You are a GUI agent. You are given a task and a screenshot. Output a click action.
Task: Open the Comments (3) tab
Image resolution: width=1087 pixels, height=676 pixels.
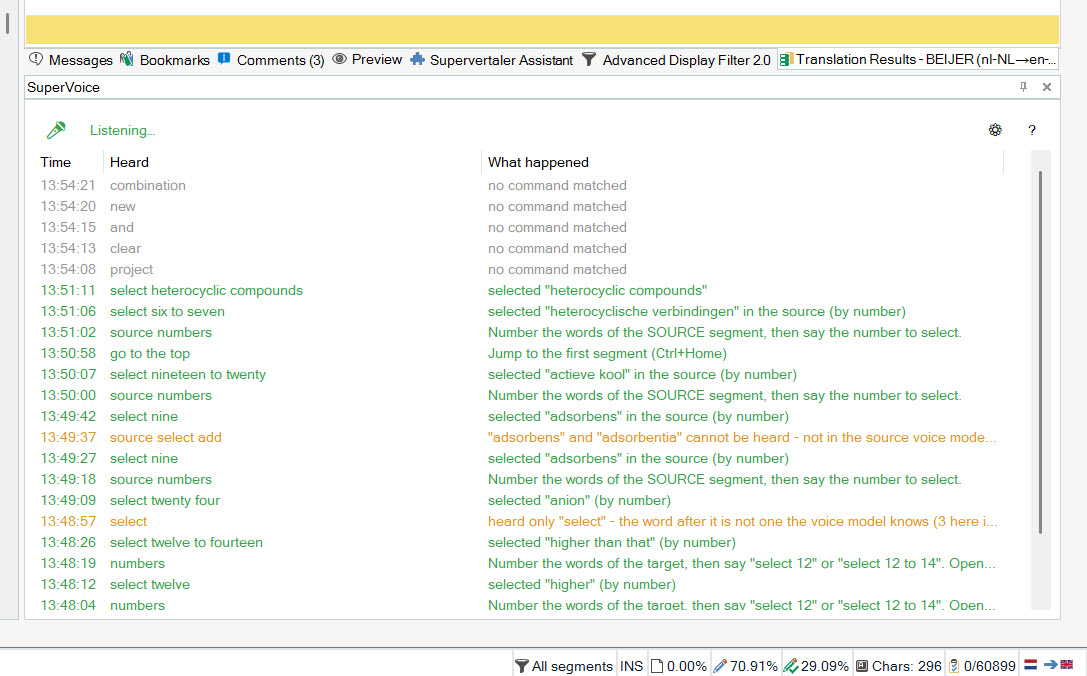point(271,60)
